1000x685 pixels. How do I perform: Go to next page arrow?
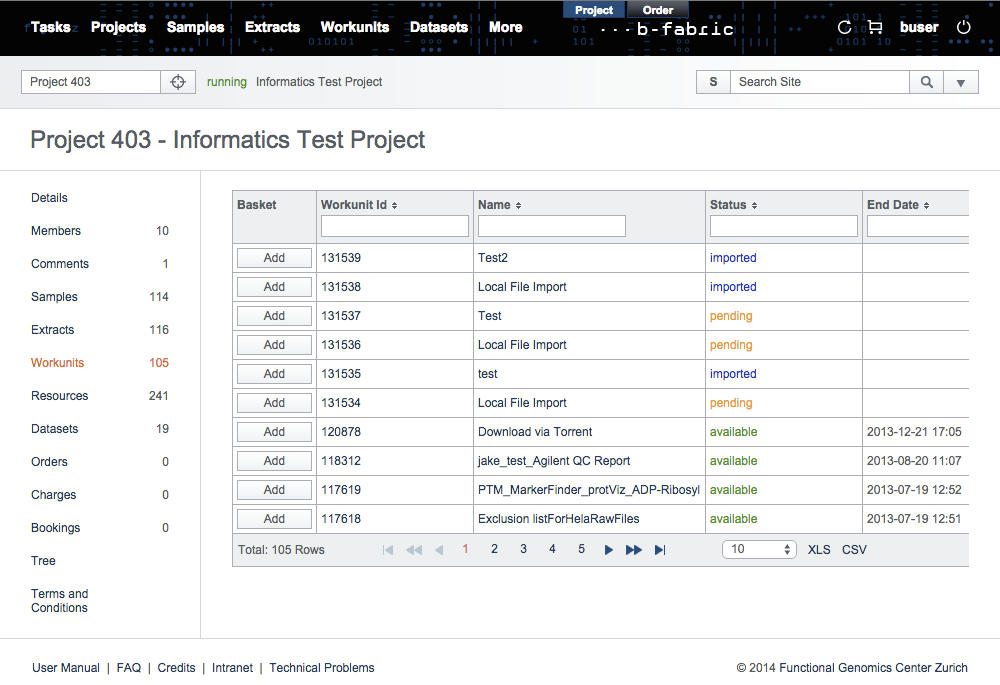(608, 550)
